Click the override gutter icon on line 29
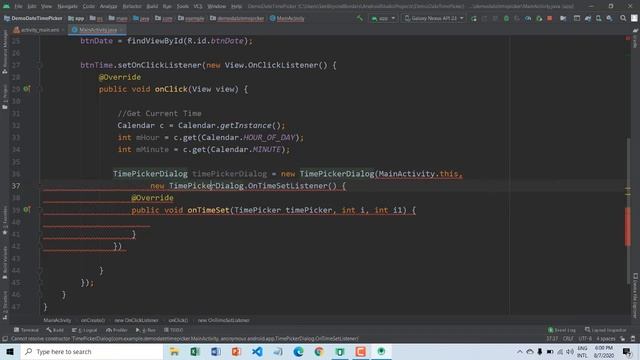The height and width of the screenshot is (360, 640). pyautogui.click(x=27, y=89)
